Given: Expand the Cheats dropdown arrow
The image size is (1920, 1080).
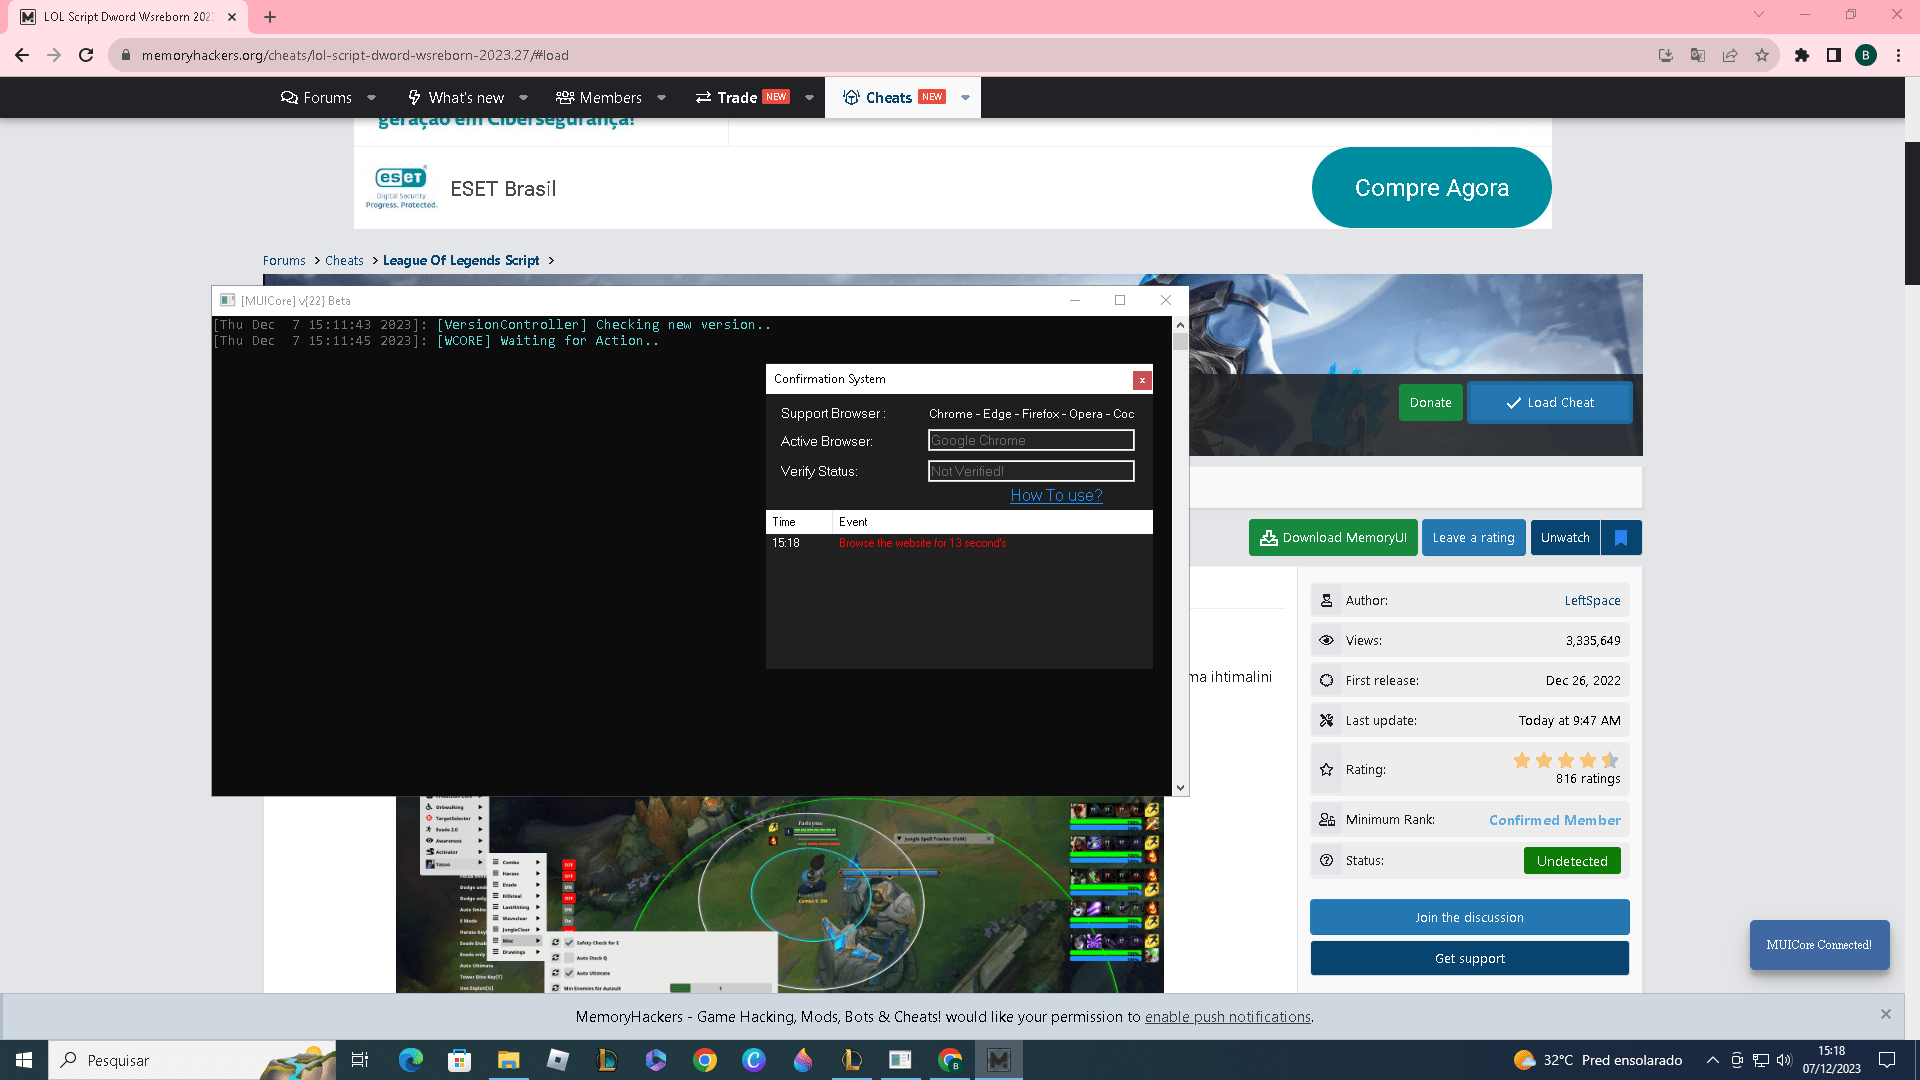Looking at the screenshot, I should click(965, 97).
